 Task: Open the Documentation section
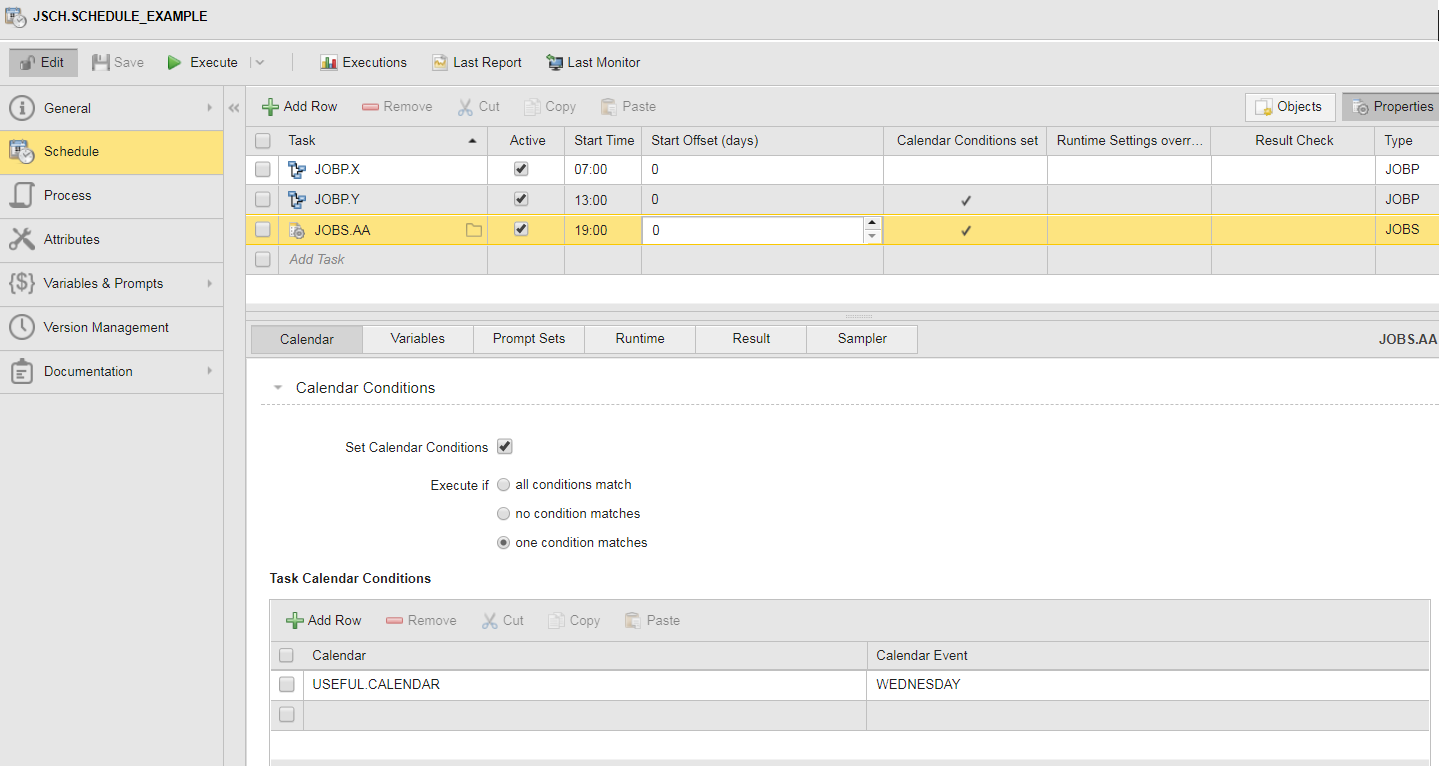coord(88,371)
